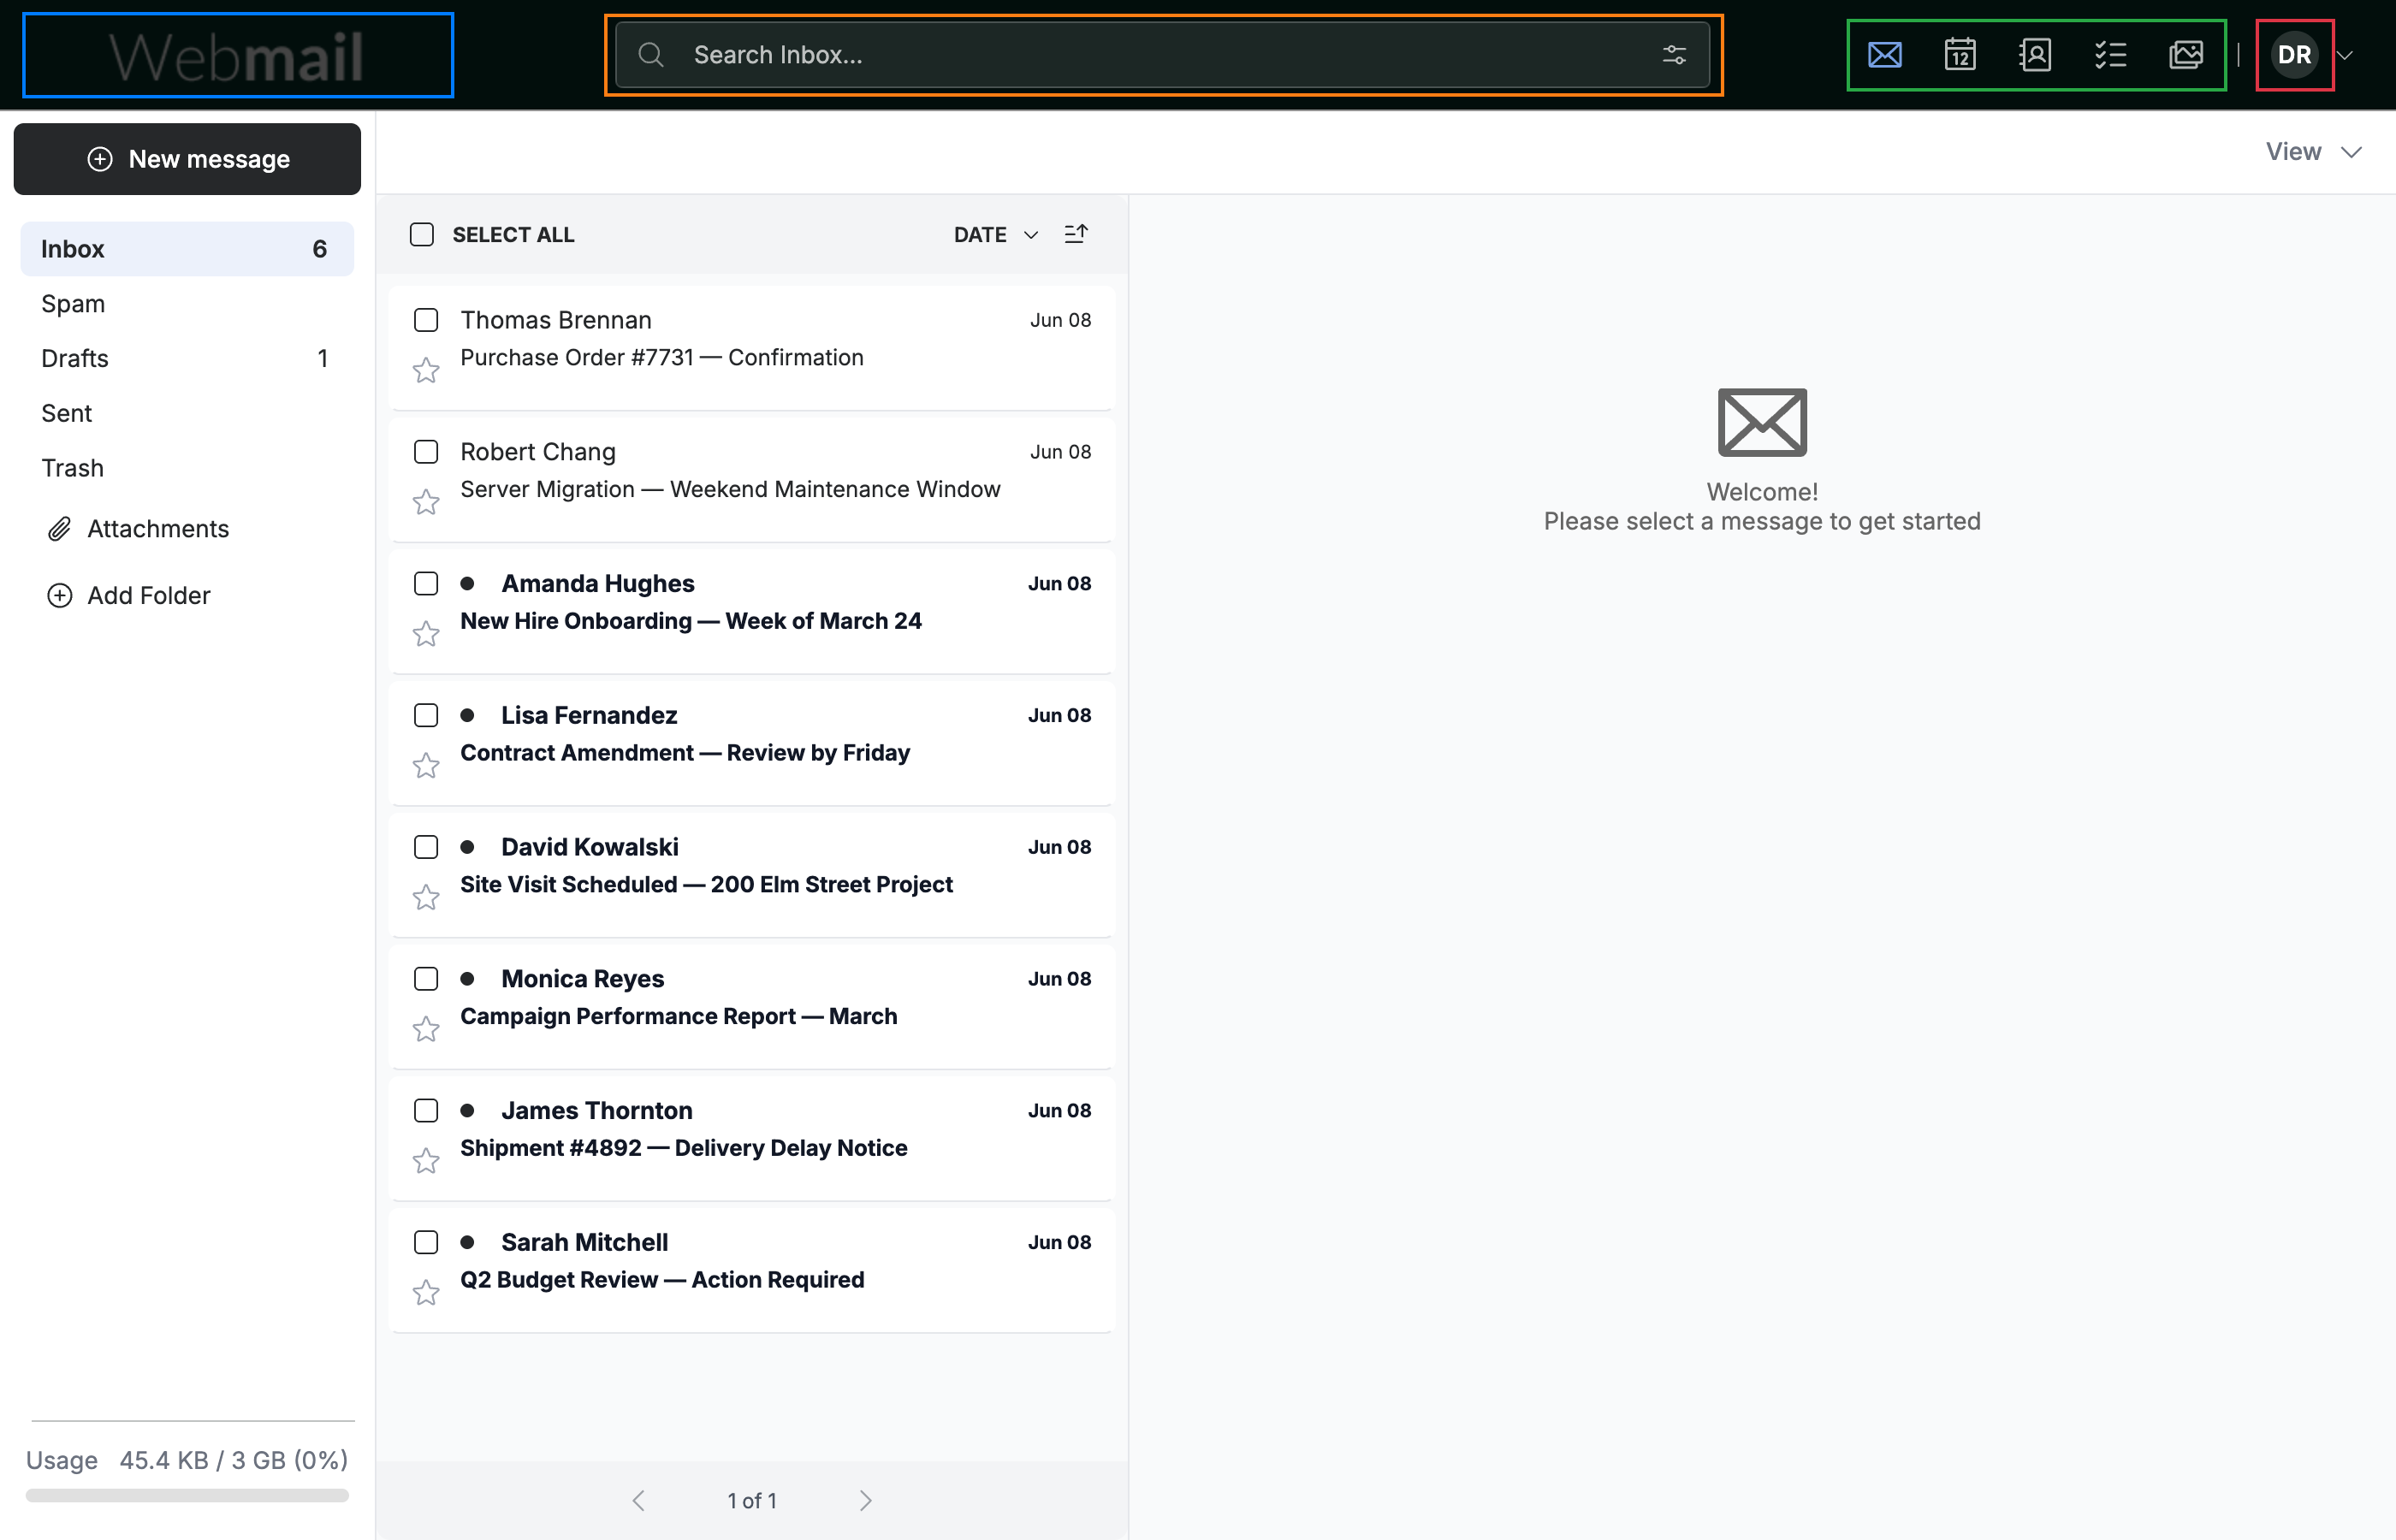
Task: Toggle the sort order icon beside DATE
Action: pos(1076,234)
